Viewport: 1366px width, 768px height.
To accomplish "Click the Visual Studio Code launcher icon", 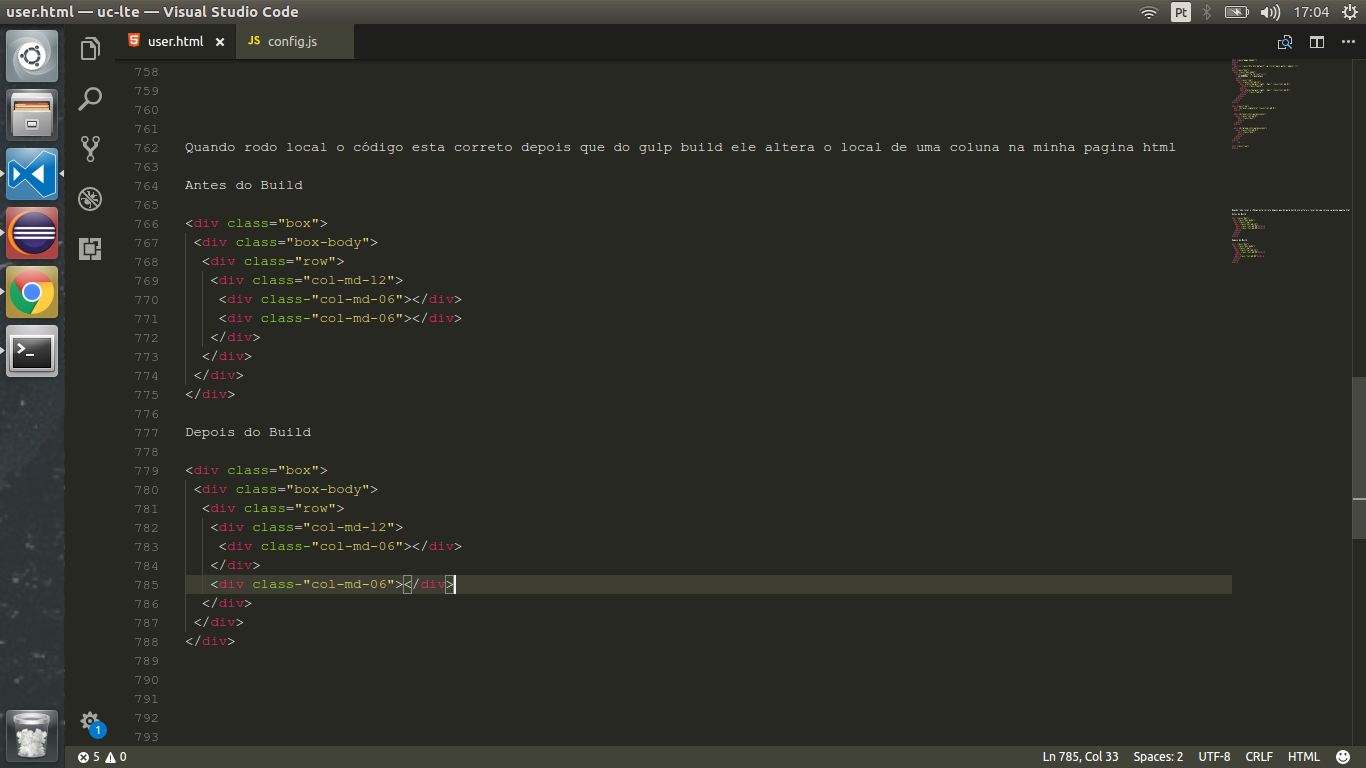I will pyautogui.click(x=32, y=174).
